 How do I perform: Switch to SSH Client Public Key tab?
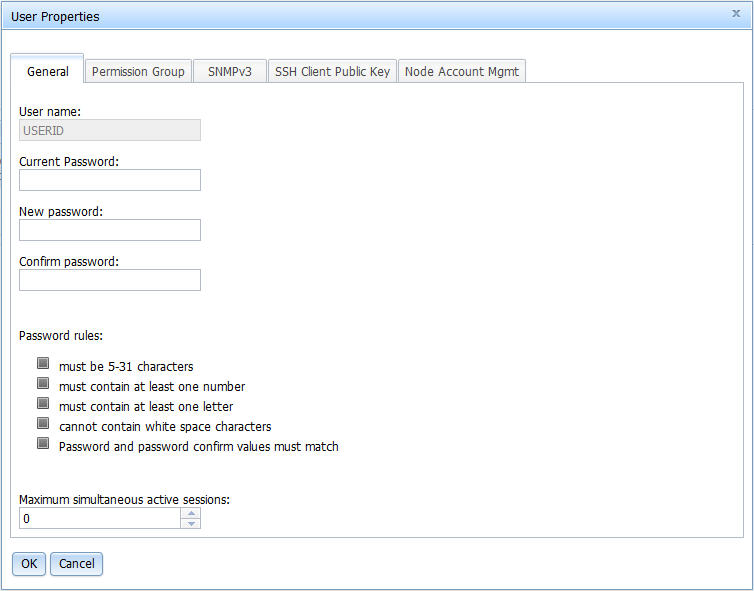point(332,72)
